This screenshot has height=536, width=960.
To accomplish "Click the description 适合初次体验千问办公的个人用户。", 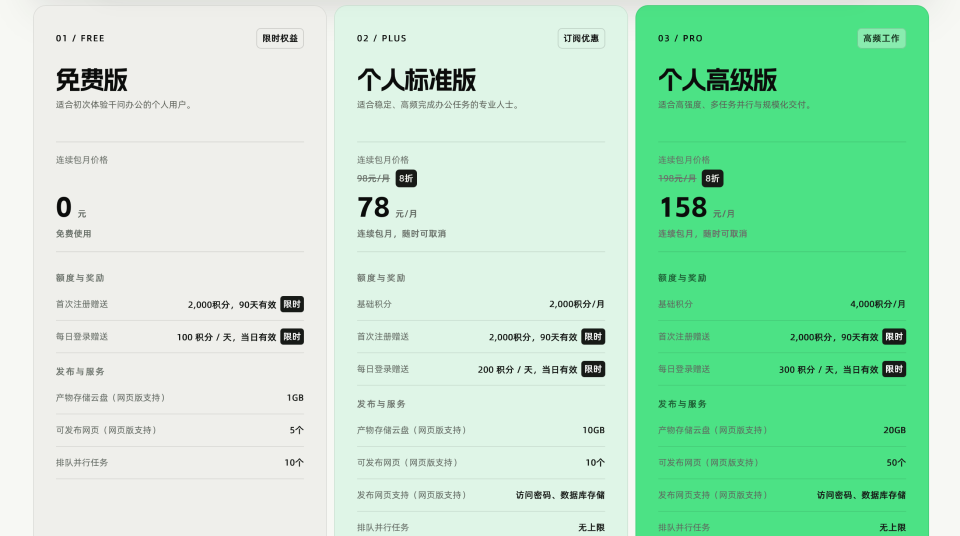I will point(125,105).
